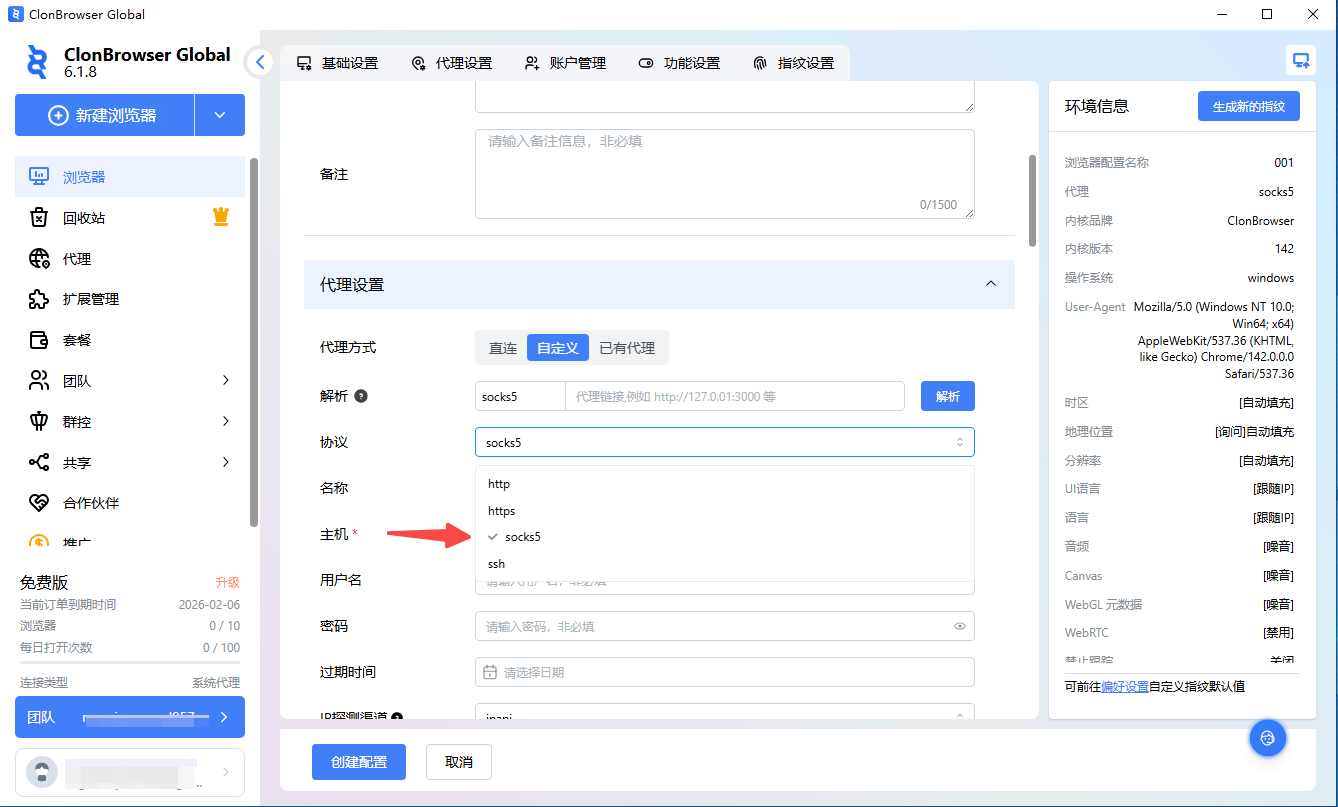Switch to 指纹设置 tab
The image size is (1338, 807).
pyautogui.click(x=793, y=63)
